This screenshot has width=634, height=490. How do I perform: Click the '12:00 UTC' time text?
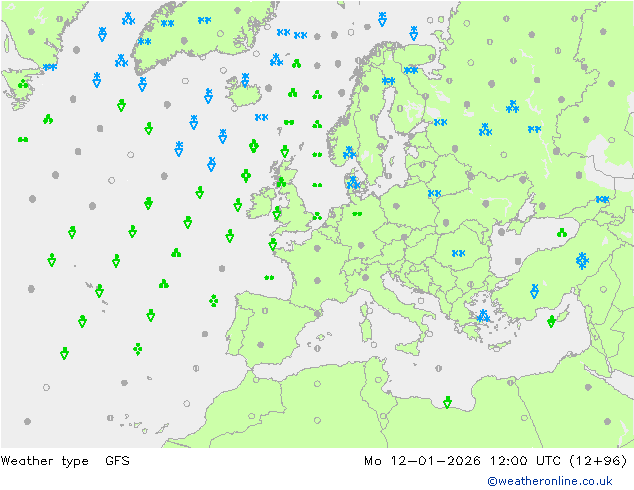click(525, 461)
